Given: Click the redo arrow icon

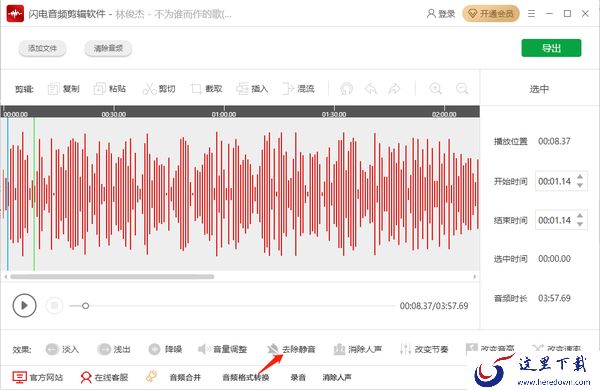Looking at the screenshot, I should point(394,89).
